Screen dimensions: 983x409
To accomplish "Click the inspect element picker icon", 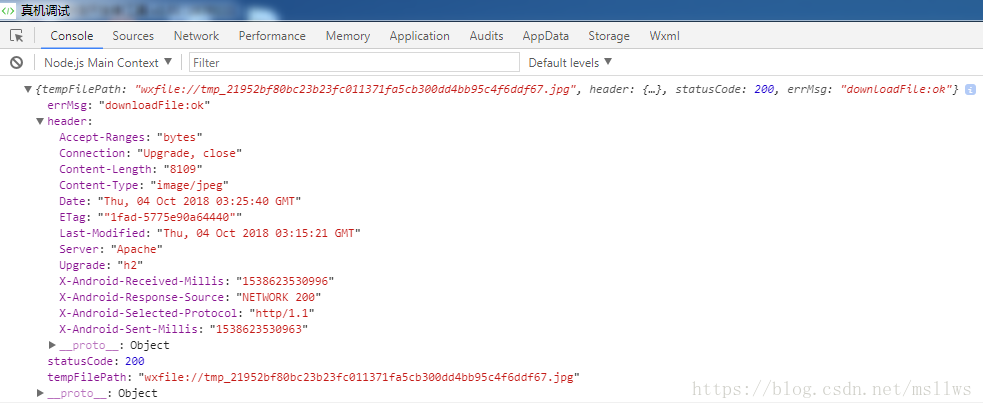I will [x=16, y=36].
